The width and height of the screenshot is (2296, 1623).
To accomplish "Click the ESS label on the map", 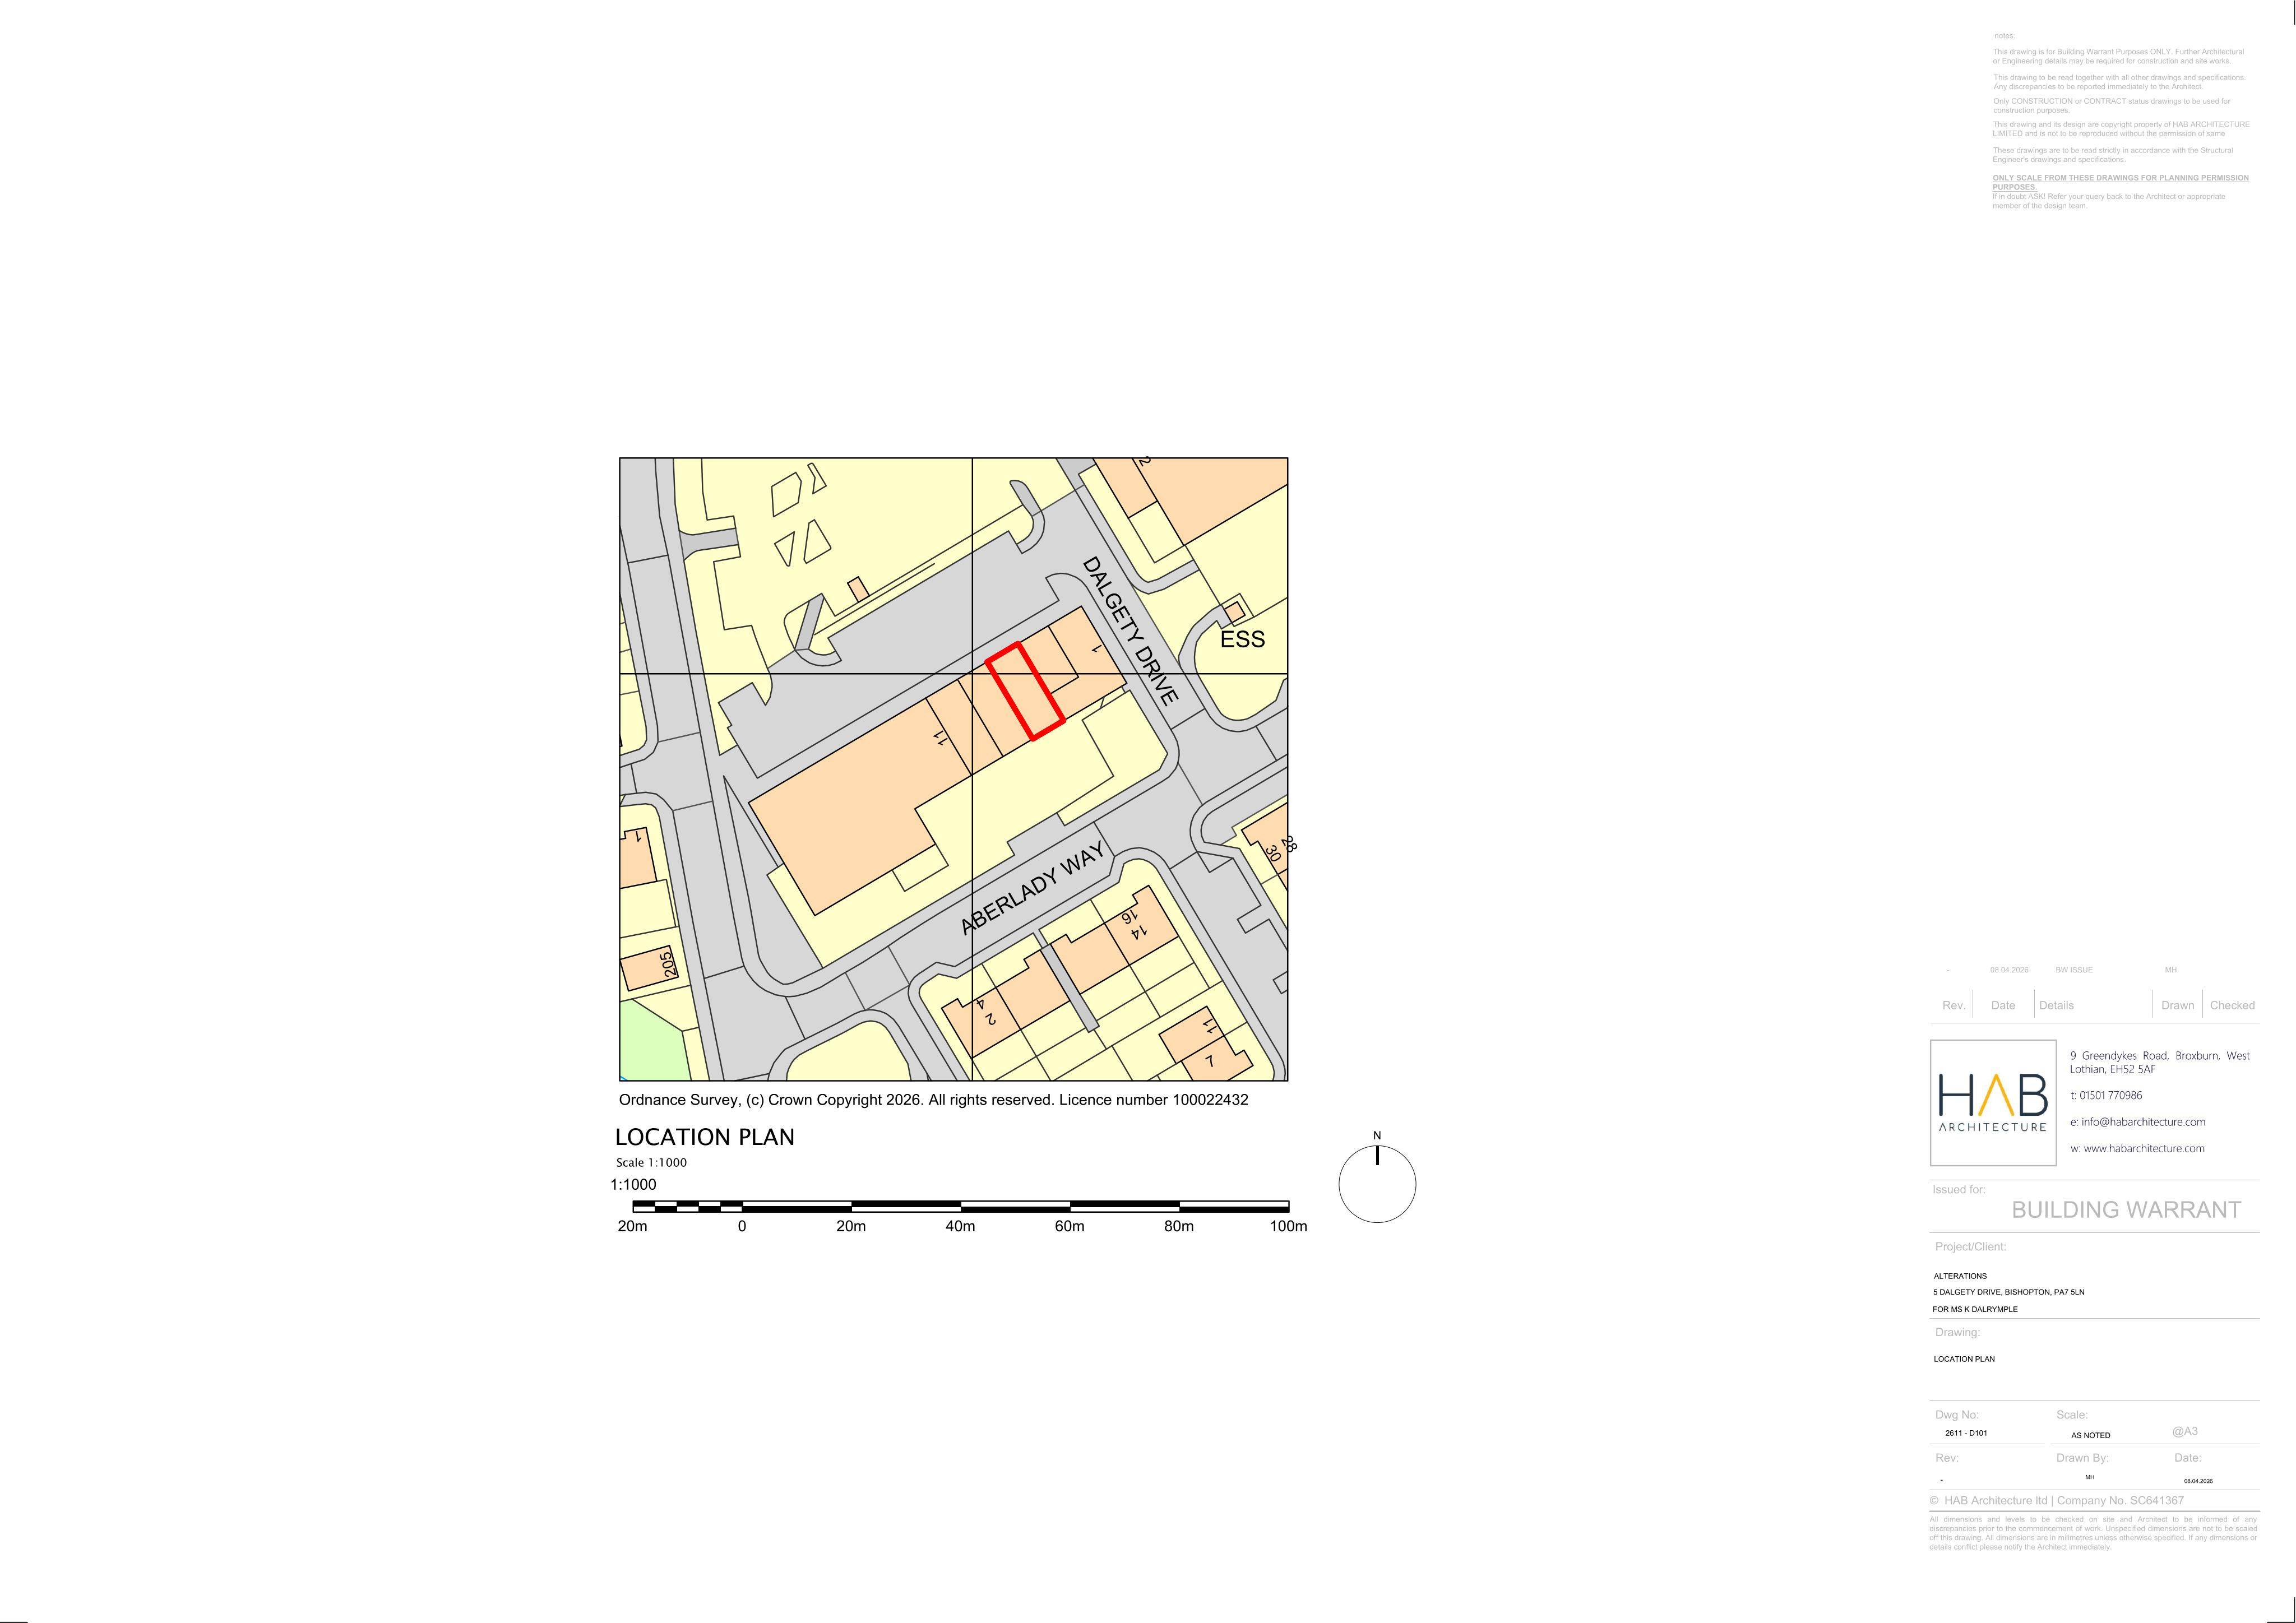I will point(1243,639).
